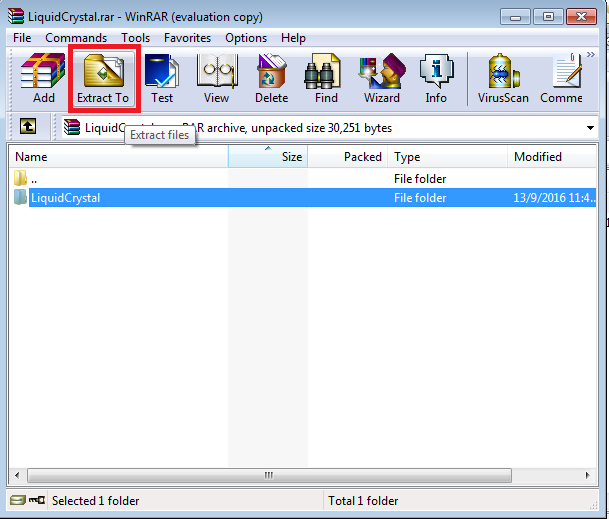Launch the Wizard icon
This screenshot has width=609, height=519.
(x=382, y=70)
